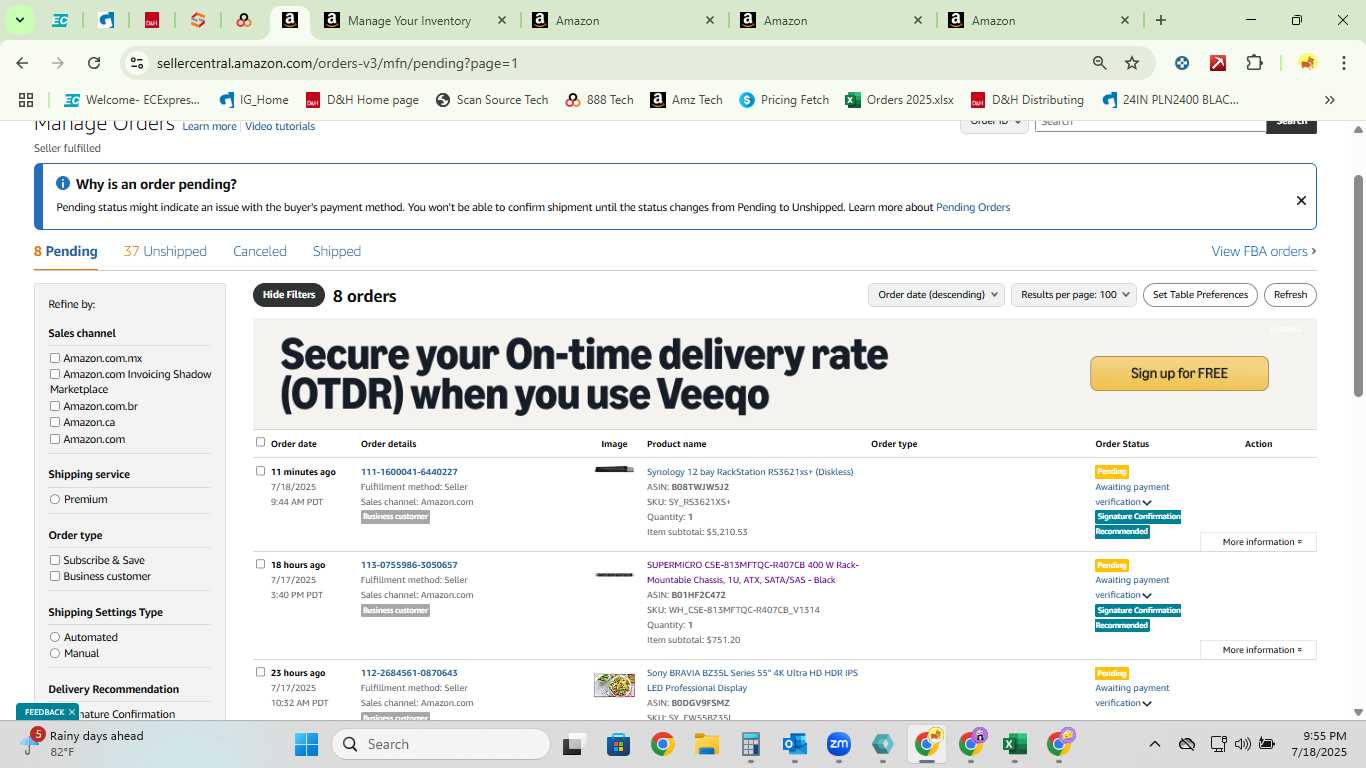The height and width of the screenshot is (768, 1366).
Task: Open Orders 2025.xlsx bookmark
Action: tap(899, 100)
